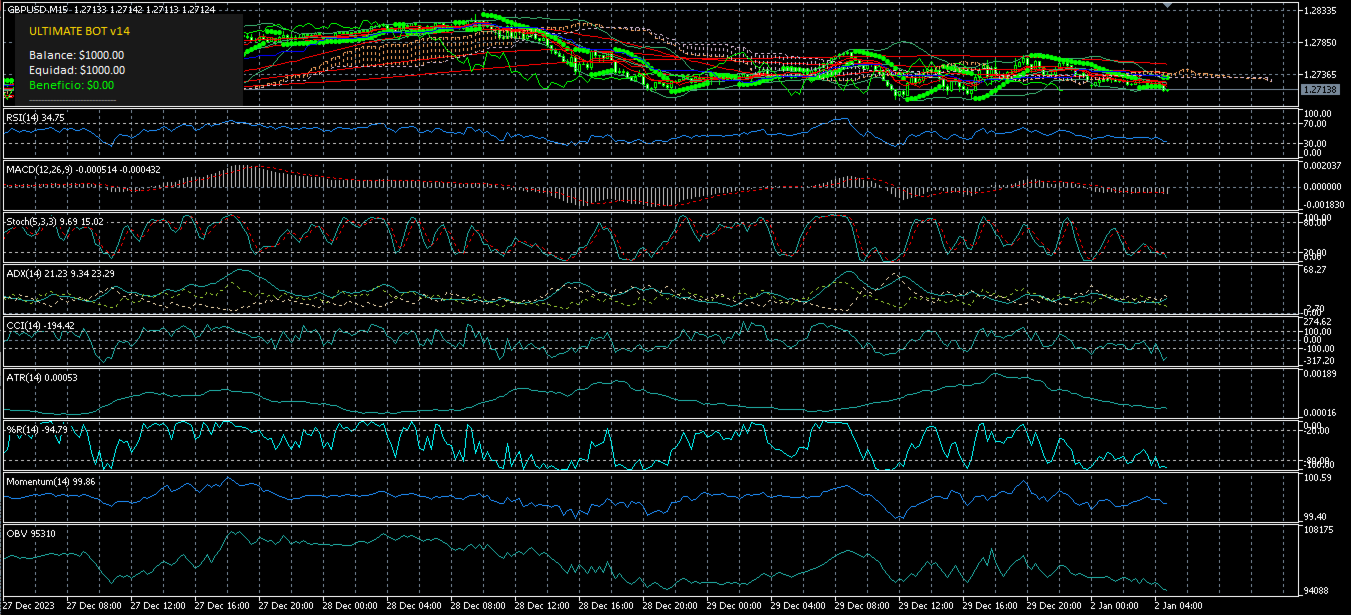Click the MACD scale value -0.001830
The width and height of the screenshot is (1351, 615).
click(1324, 203)
